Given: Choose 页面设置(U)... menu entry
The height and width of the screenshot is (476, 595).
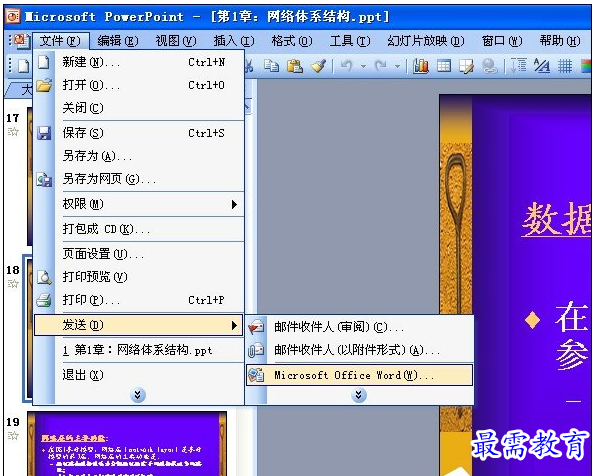Looking at the screenshot, I should 139,254.
